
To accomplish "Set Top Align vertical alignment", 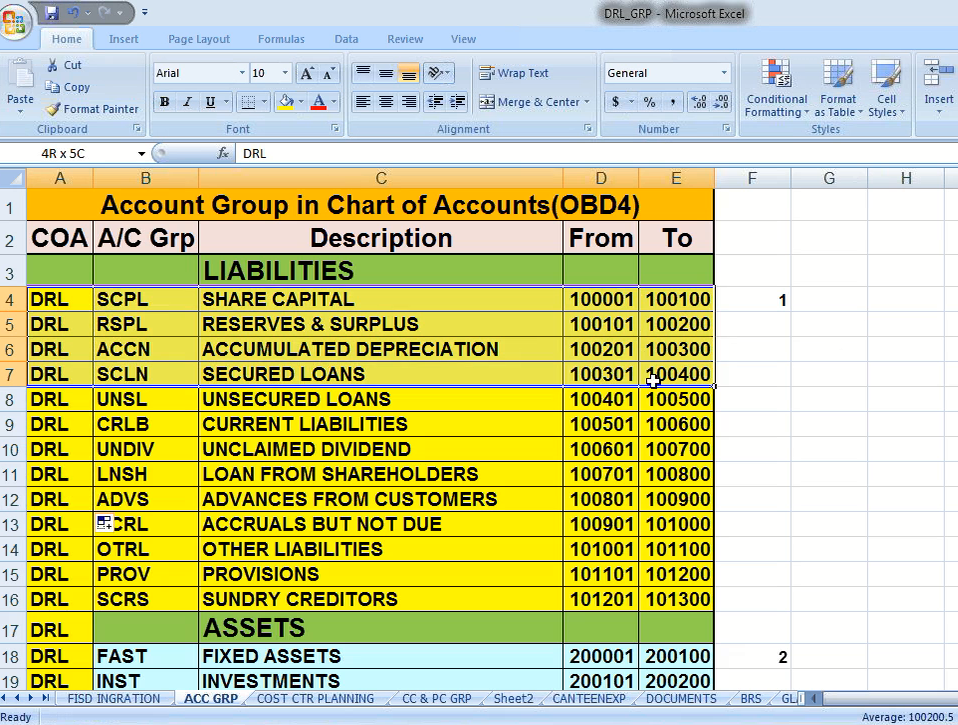I will click(363, 73).
